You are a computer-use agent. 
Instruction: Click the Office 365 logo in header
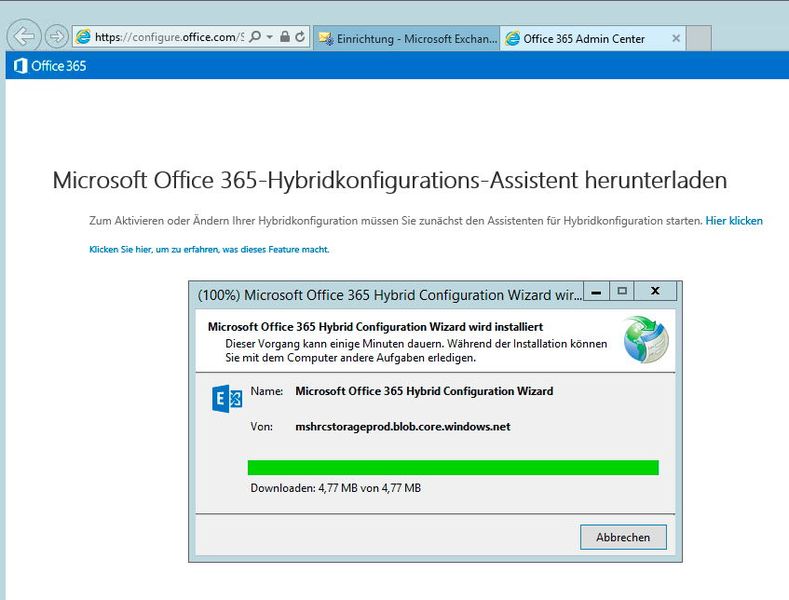[x=50, y=66]
